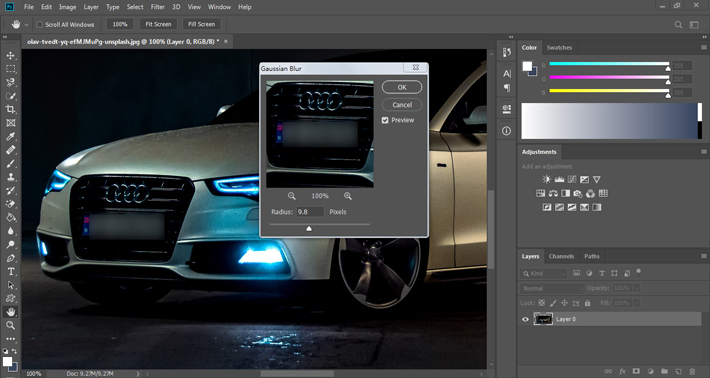The height and width of the screenshot is (378, 710).
Task: Select the Quick Selection tool
Action: coord(10,96)
